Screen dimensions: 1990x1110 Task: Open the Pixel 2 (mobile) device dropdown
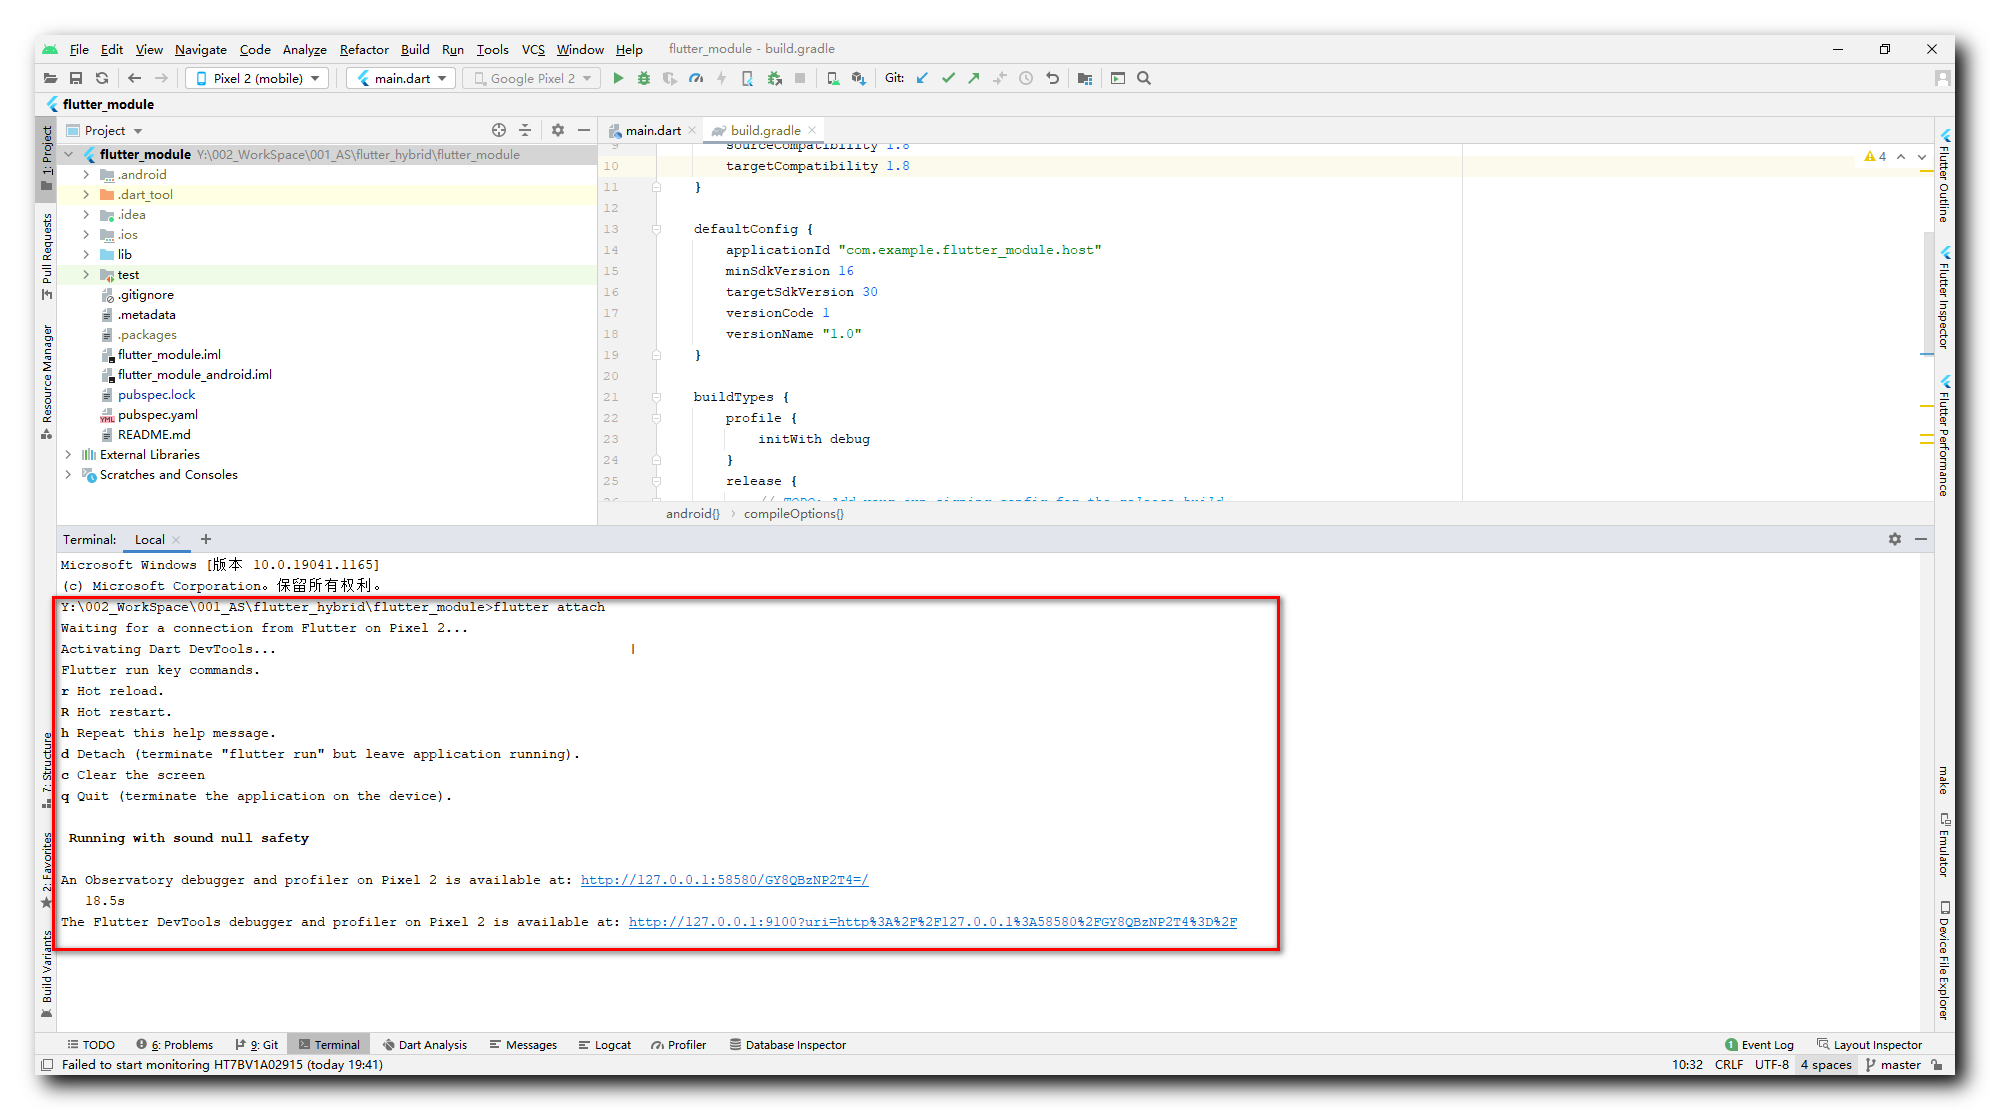(258, 78)
